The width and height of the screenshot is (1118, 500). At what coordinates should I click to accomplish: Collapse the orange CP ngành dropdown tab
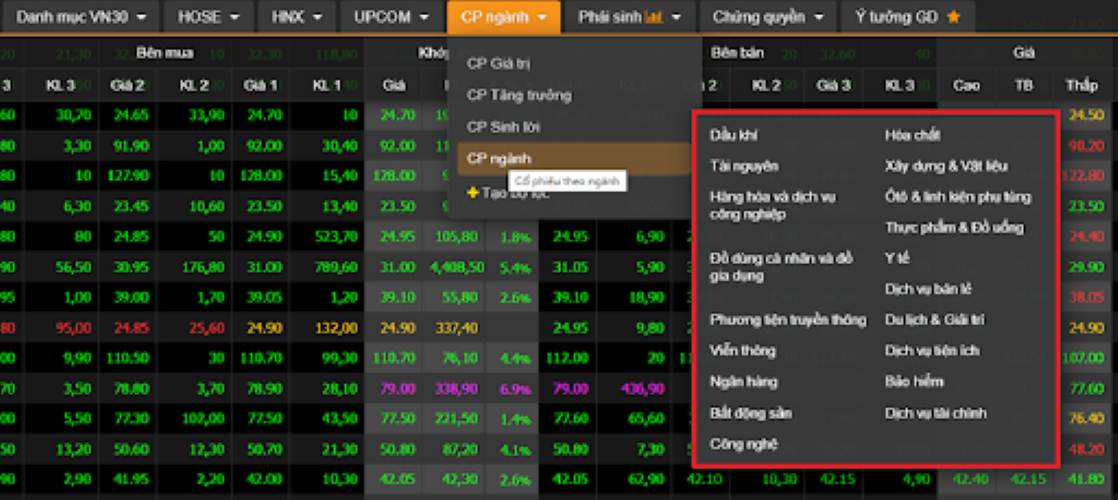pyautogui.click(x=504, y=17)
